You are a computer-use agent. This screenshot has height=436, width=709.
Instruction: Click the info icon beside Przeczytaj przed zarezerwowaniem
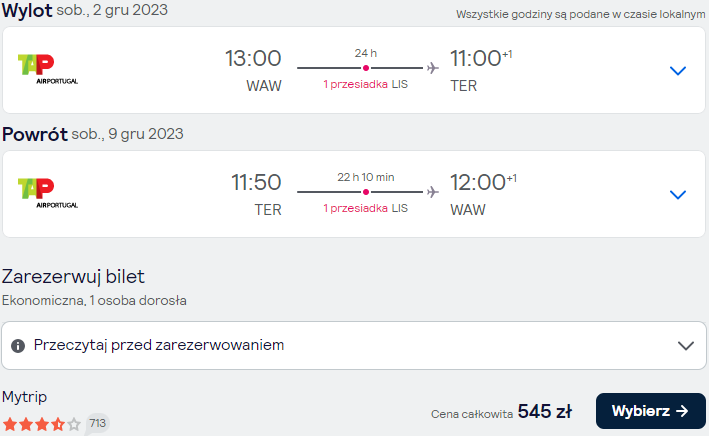coord(18,346)
